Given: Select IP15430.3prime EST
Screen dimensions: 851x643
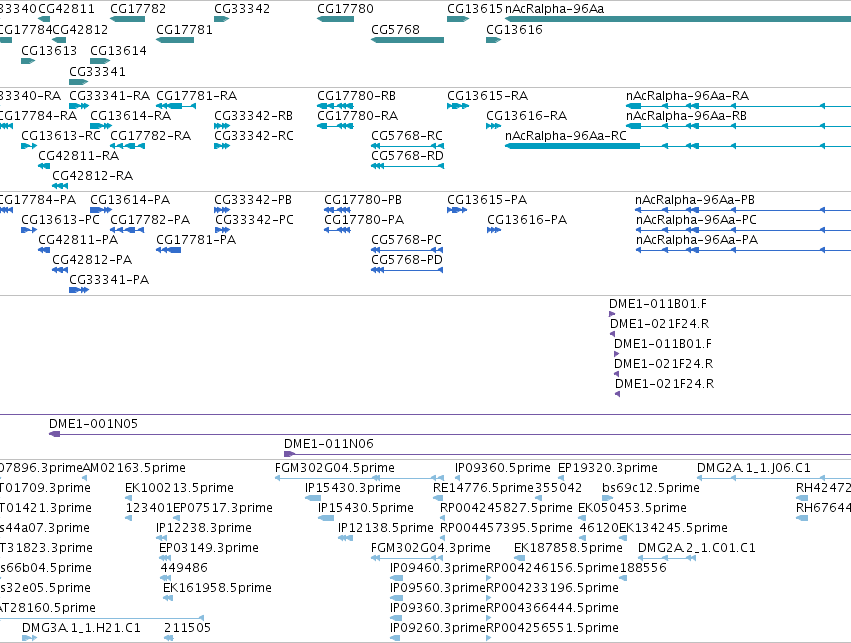Looking at the screenshot, I should pos(353,488).
